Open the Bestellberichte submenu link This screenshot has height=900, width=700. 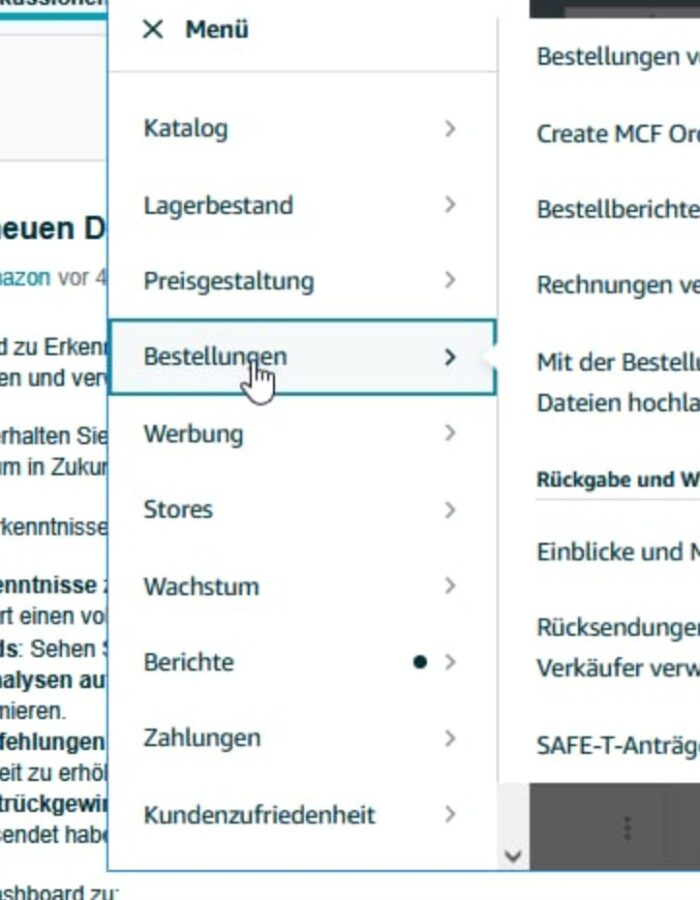617,209
